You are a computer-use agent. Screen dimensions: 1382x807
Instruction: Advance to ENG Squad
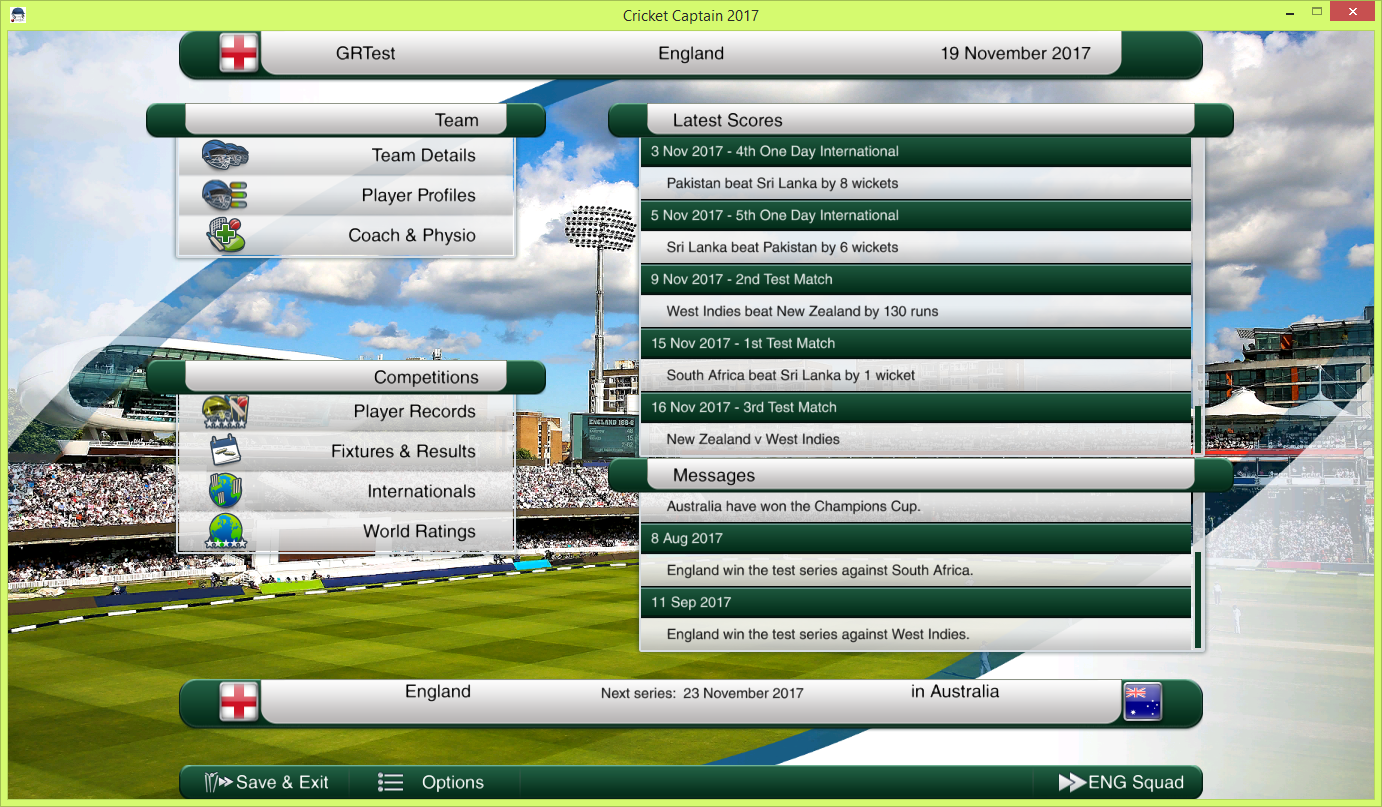1121,782
